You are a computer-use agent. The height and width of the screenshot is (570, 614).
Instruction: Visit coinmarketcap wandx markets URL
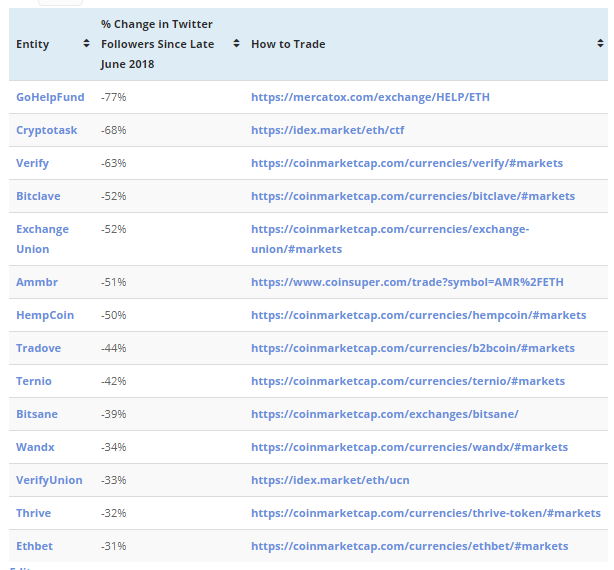pyautogui.click(x=410, y=447)
